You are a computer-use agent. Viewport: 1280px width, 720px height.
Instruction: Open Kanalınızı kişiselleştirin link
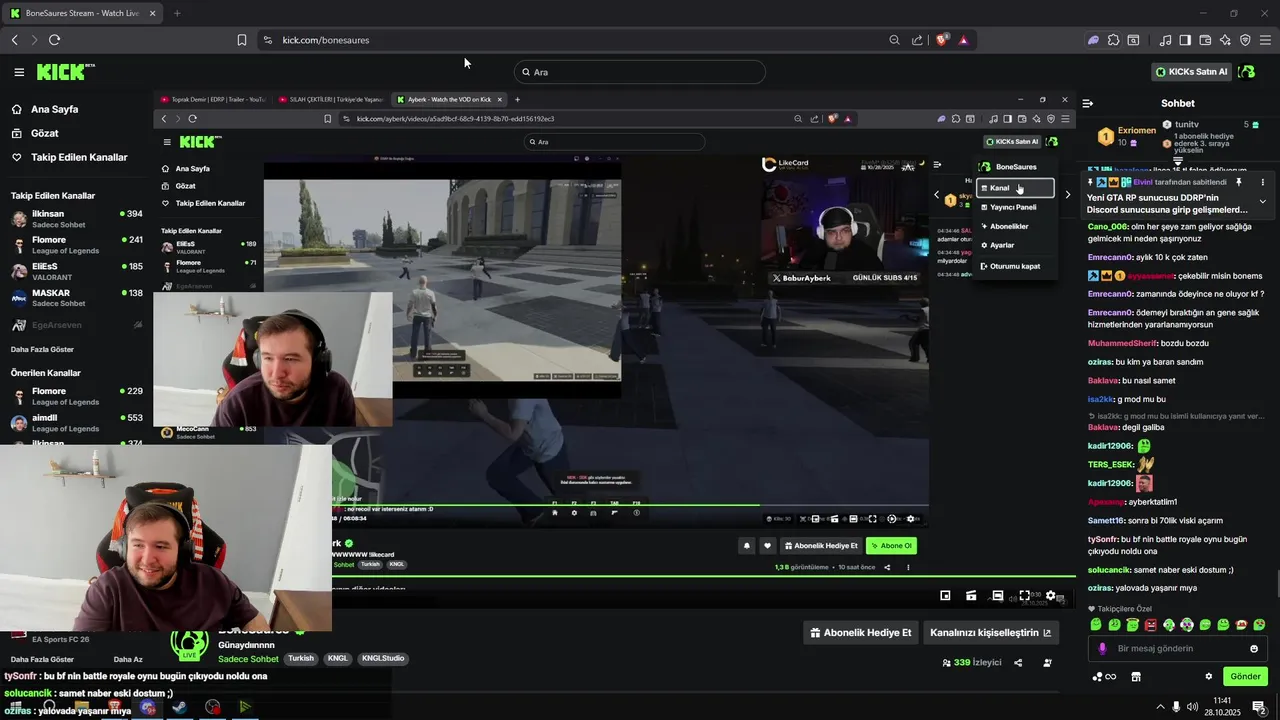coord(990,632)
